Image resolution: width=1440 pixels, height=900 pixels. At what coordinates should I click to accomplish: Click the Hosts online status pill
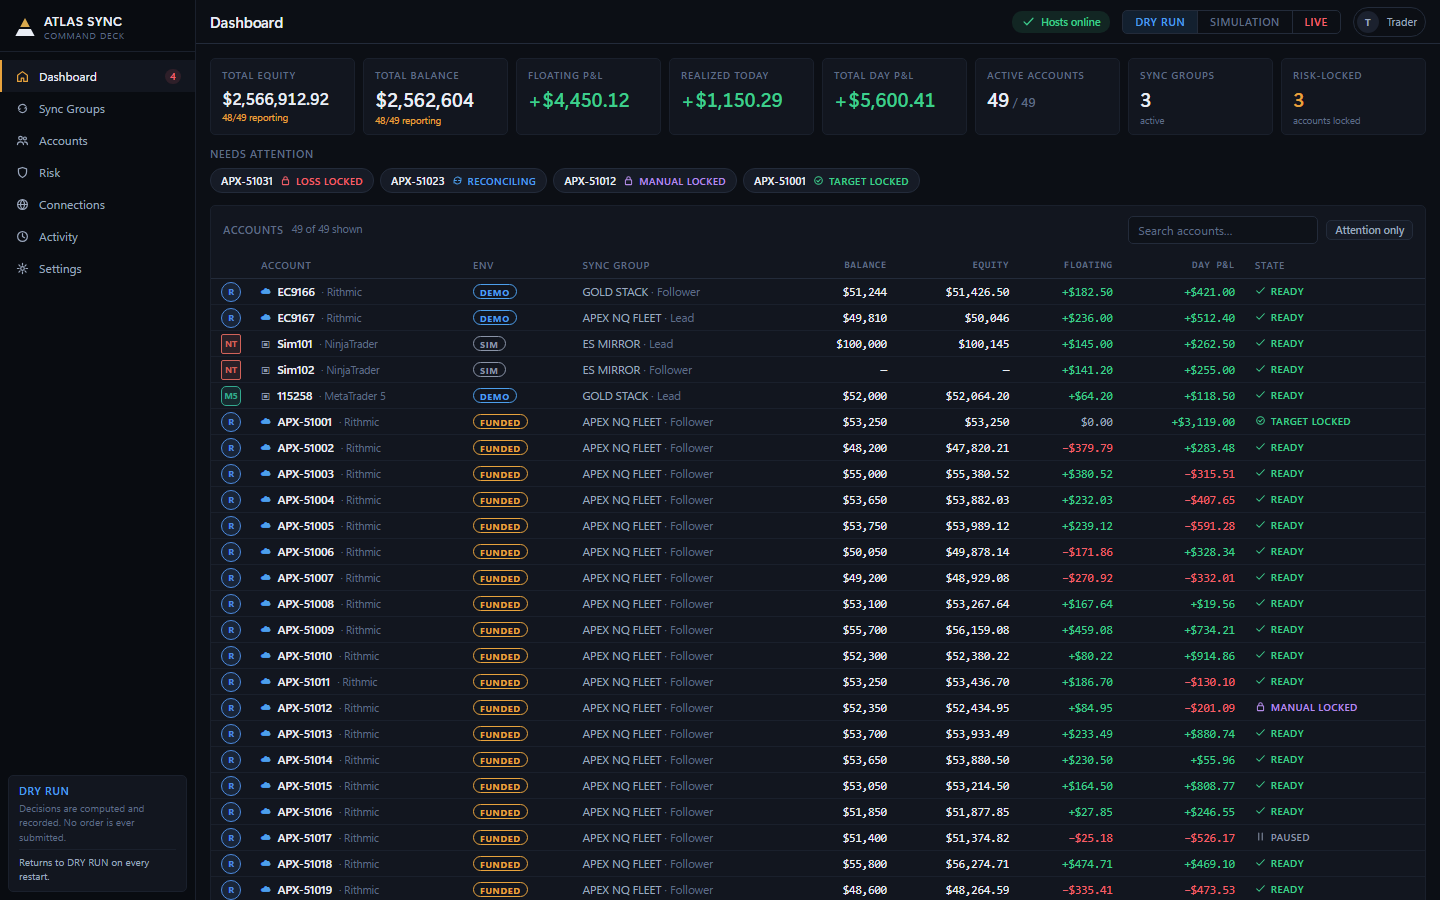click(x=1061, y=22)
